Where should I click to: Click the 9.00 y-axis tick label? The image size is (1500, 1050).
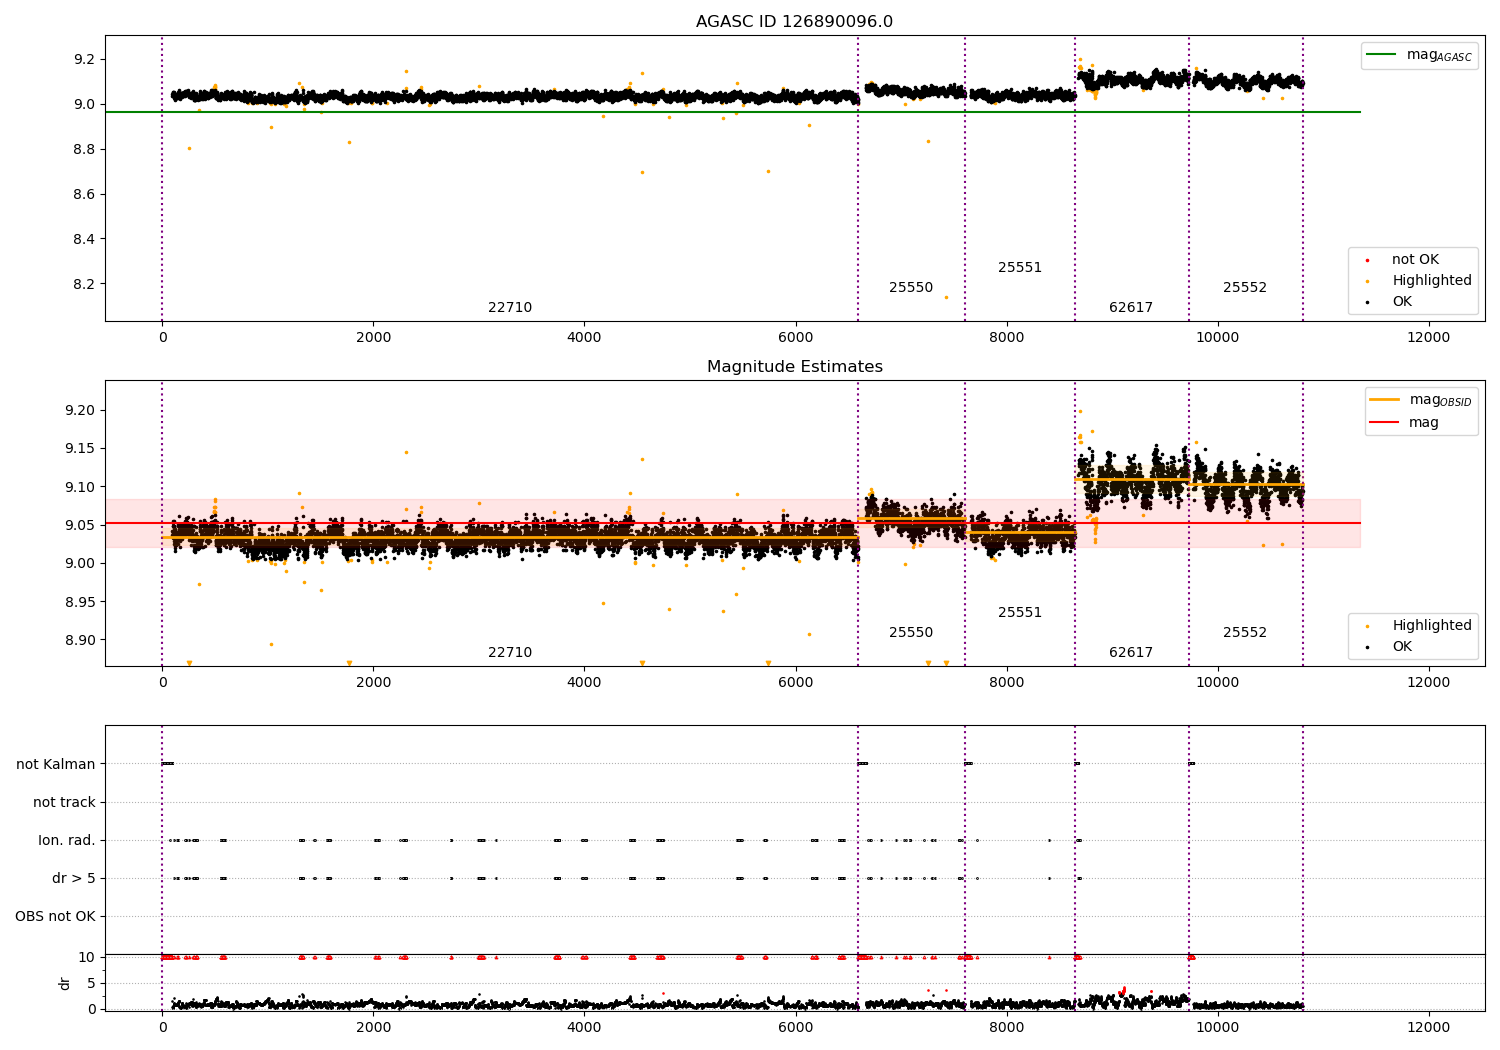(79, 564)
